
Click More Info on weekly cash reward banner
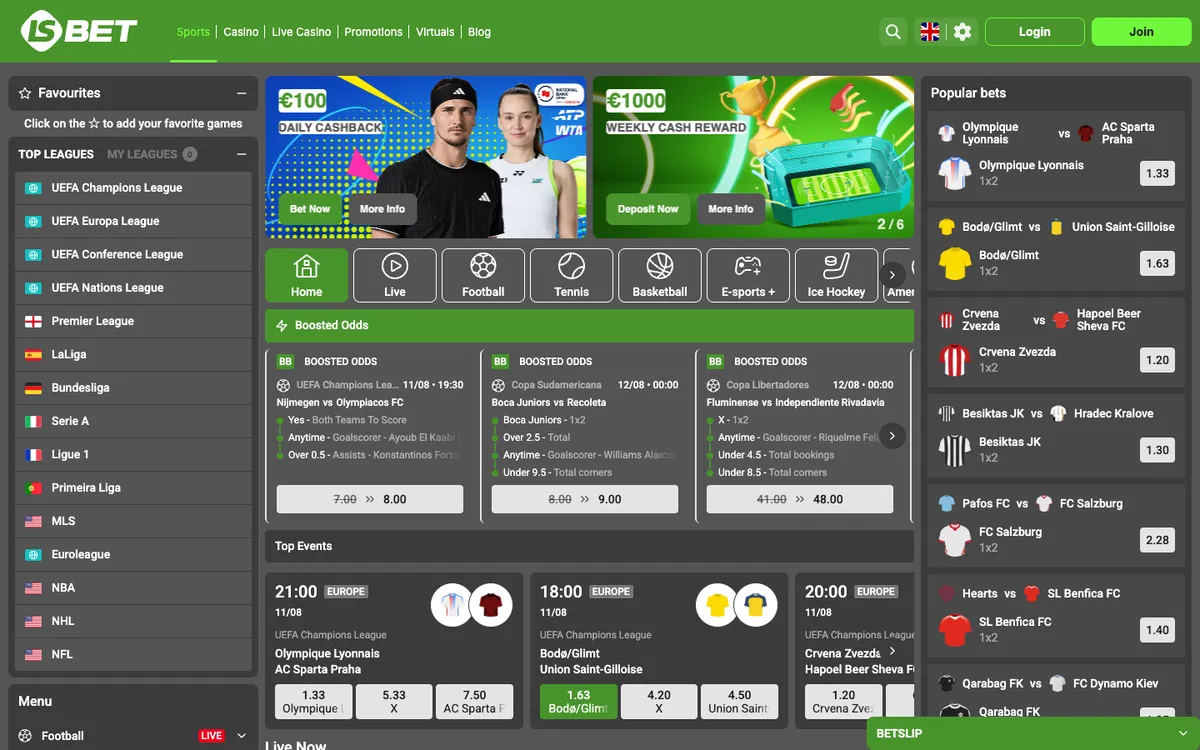pyautogui.click(x=731, y=209)
